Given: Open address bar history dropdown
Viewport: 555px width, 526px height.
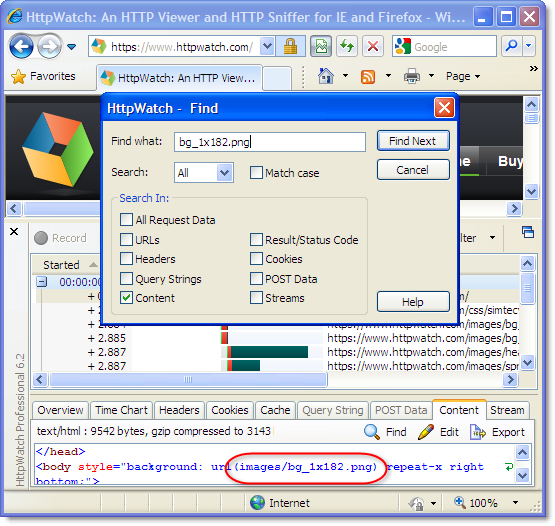Looking at the screenshot, I should 268,46.
